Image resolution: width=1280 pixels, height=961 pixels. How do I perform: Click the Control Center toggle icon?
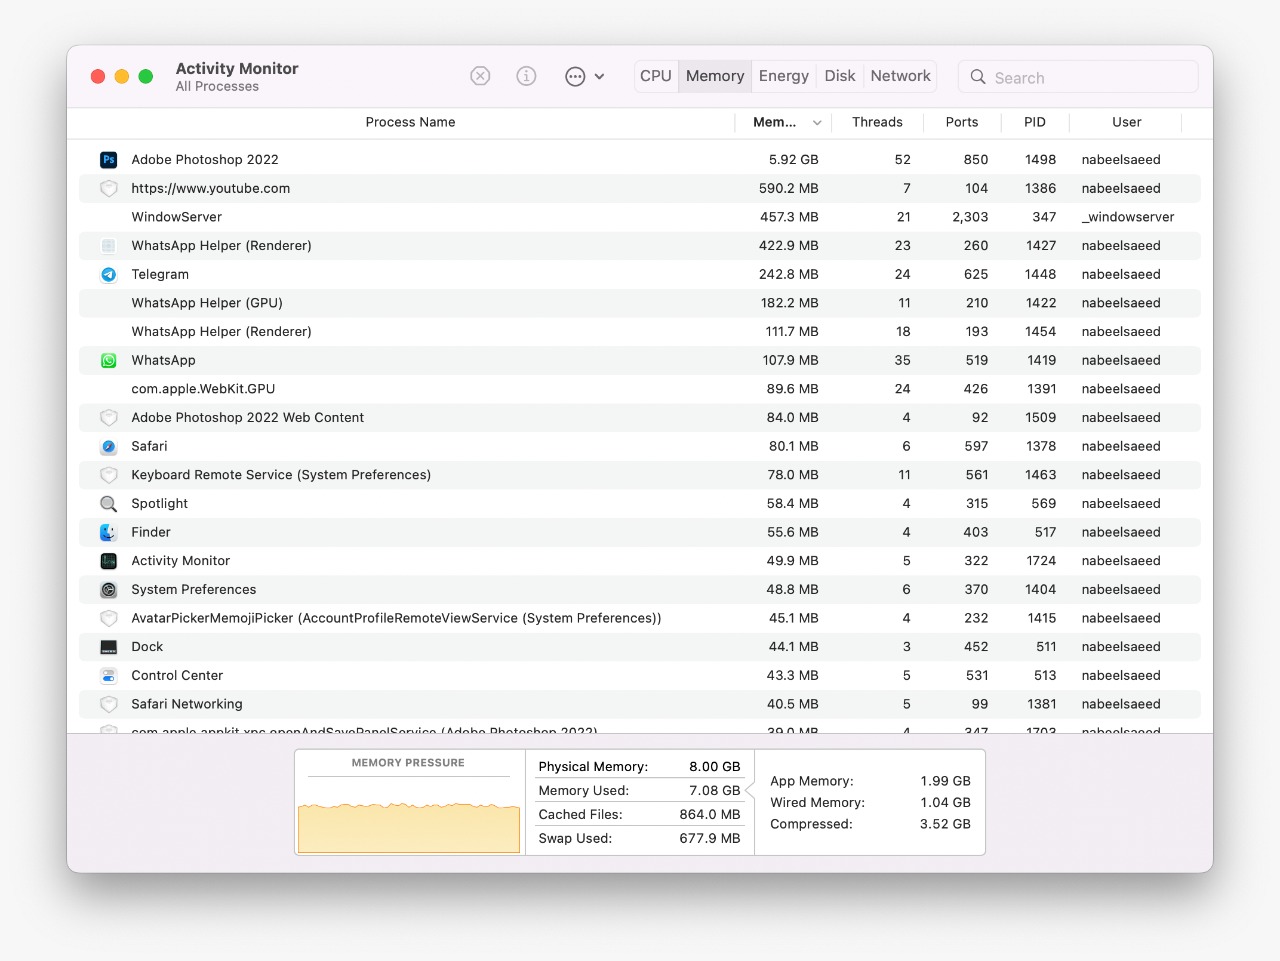tap(109, 676)
